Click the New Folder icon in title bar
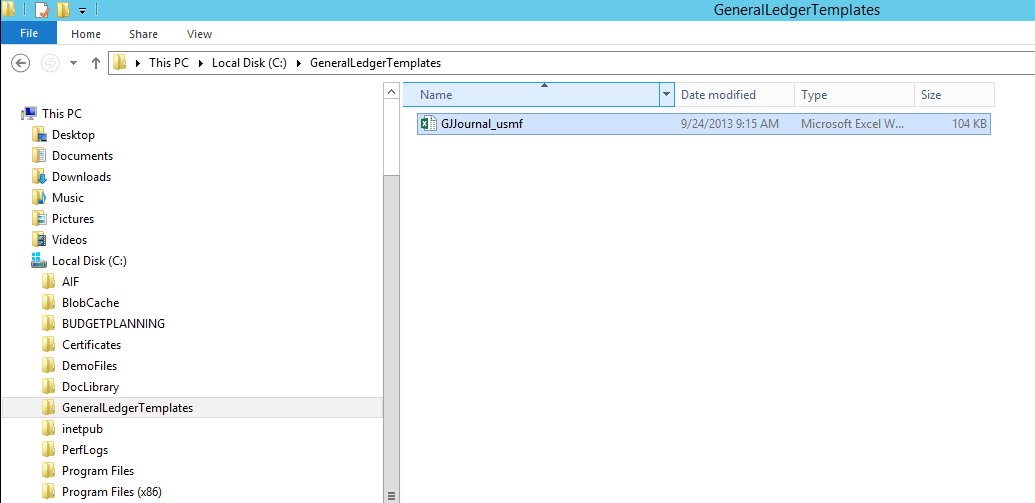The width and height of the screenshot is (1035, 503). tap(64, 10)
